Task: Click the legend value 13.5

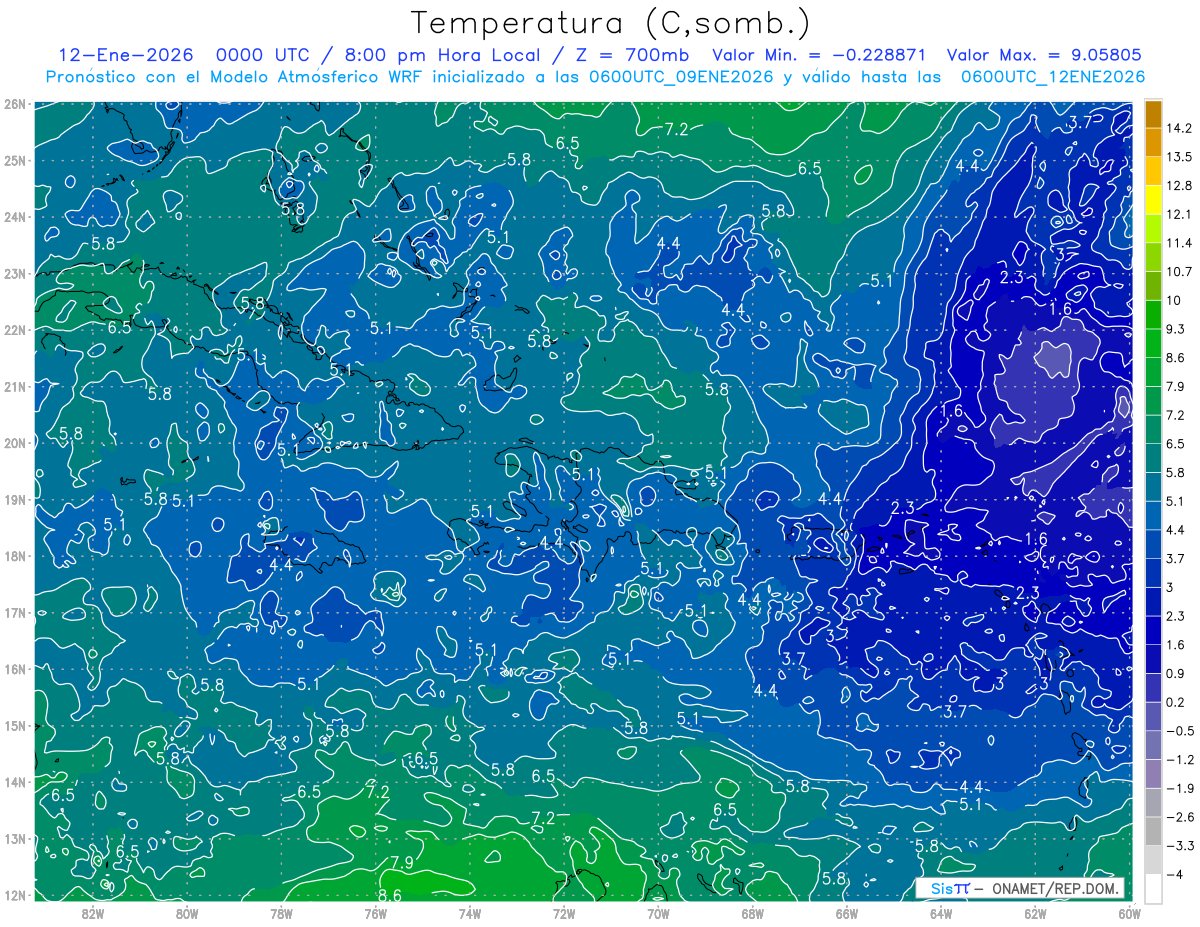Action: click(x=1181, y=157)
